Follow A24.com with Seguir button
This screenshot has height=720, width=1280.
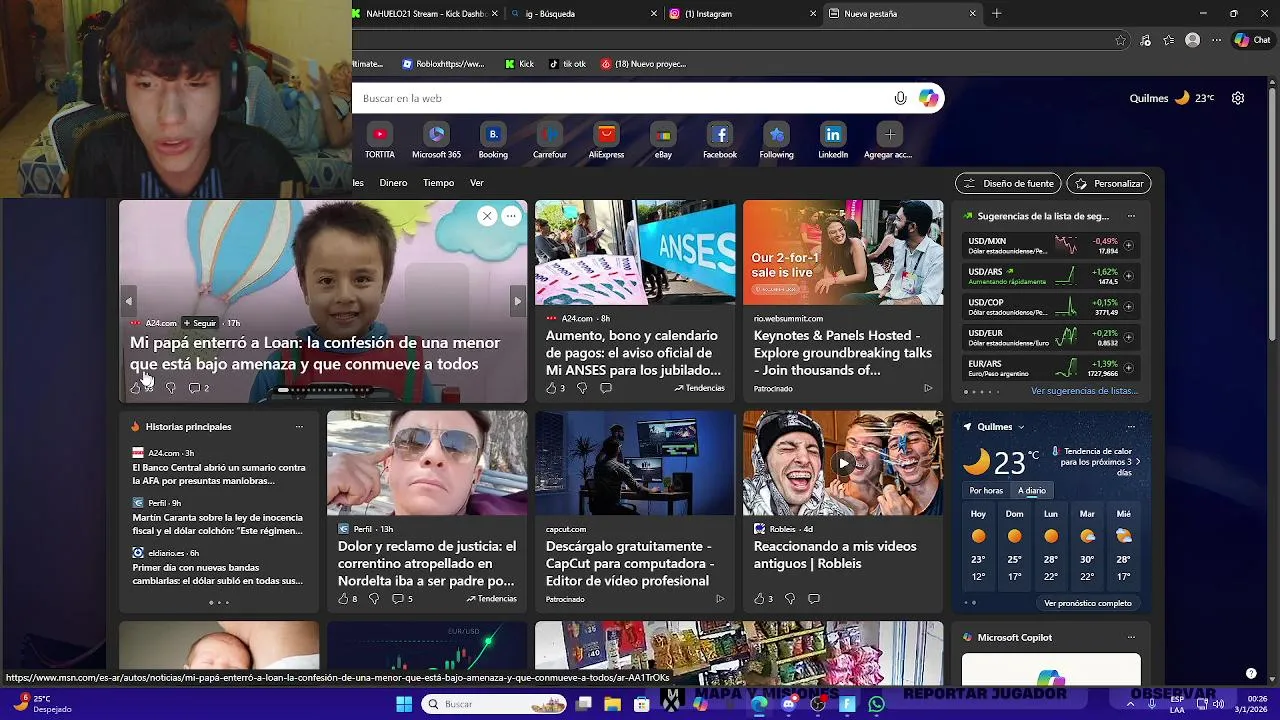pos(200,323)
